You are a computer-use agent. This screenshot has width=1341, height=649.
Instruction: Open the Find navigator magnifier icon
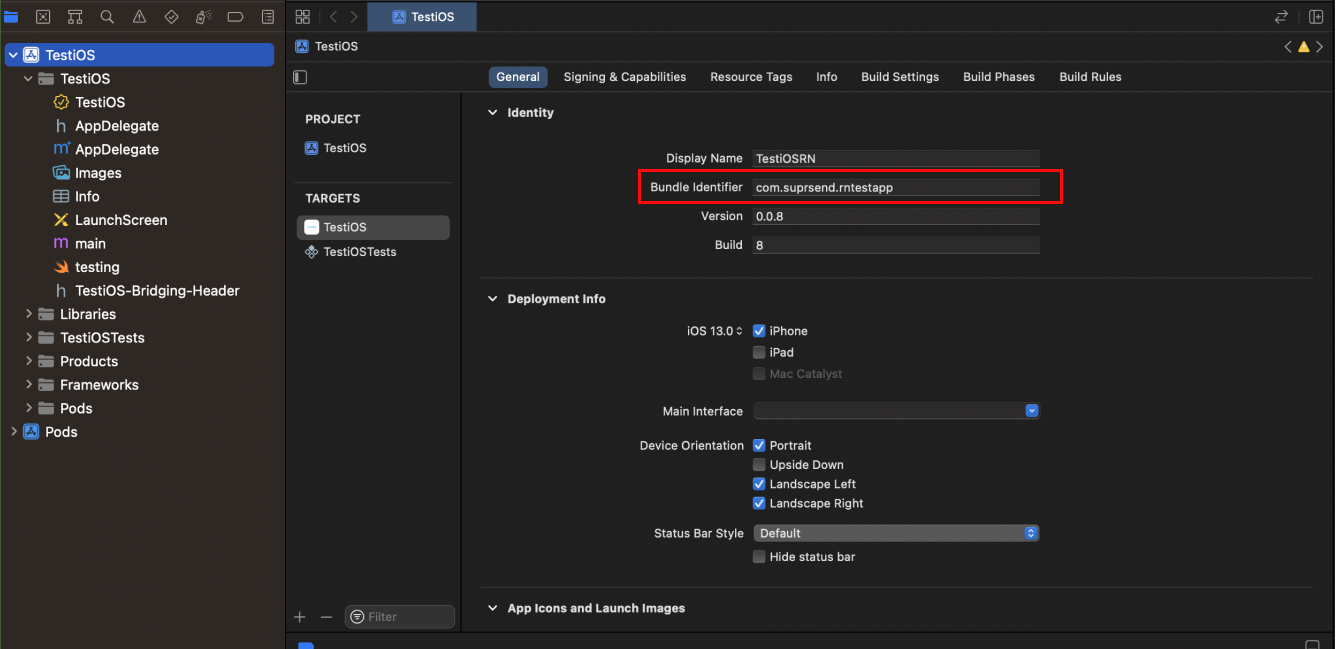click(107, 17)
